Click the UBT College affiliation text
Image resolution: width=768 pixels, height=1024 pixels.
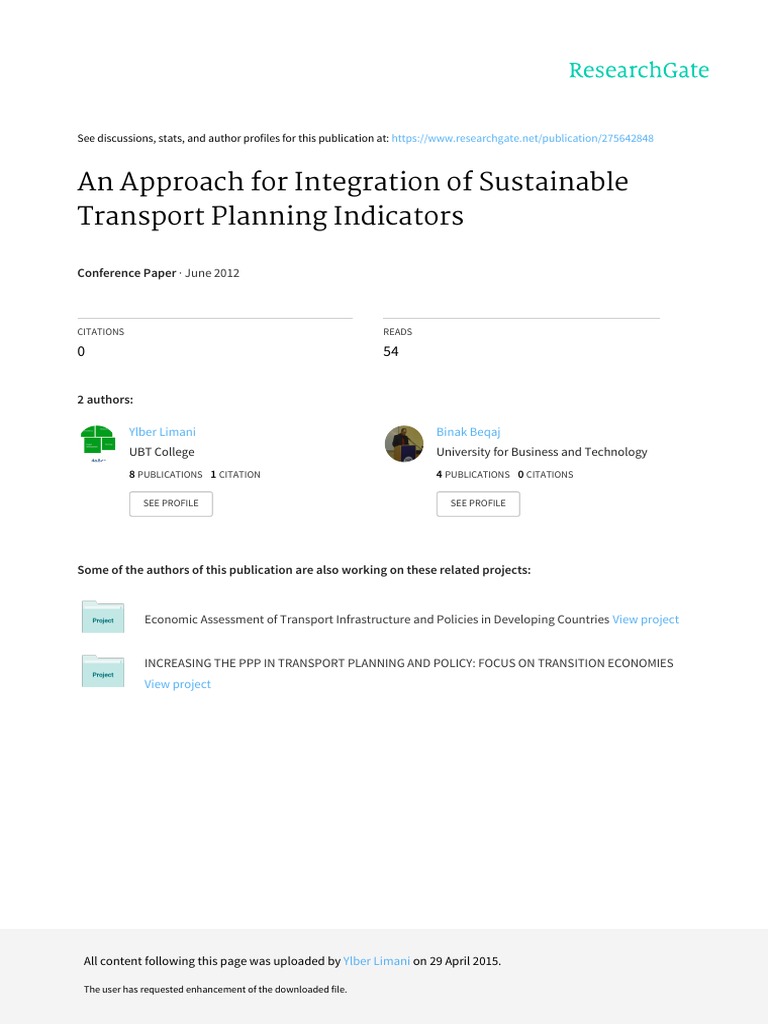[x=162, y=452]
